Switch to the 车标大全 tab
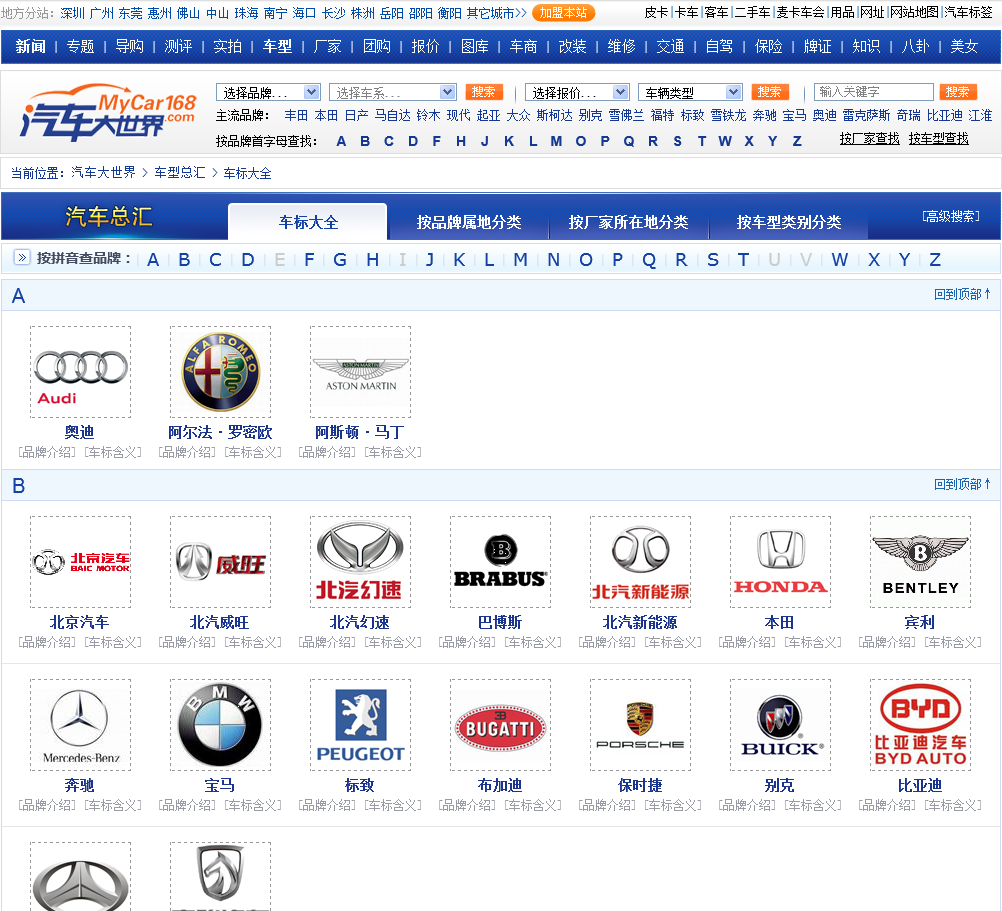Image resolution: width=1002 pixels, height=911 pixels. coord(308,222)
